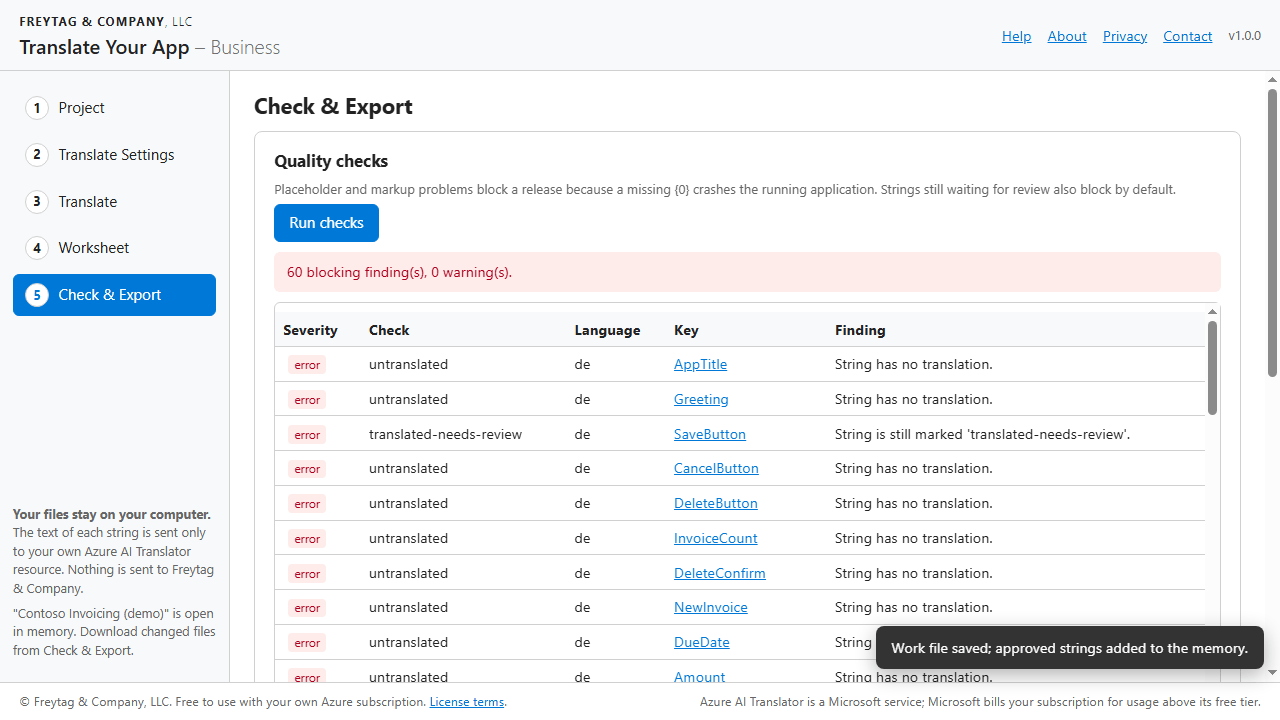
Task: Open the Translate step
Action: tap(114, 202)
